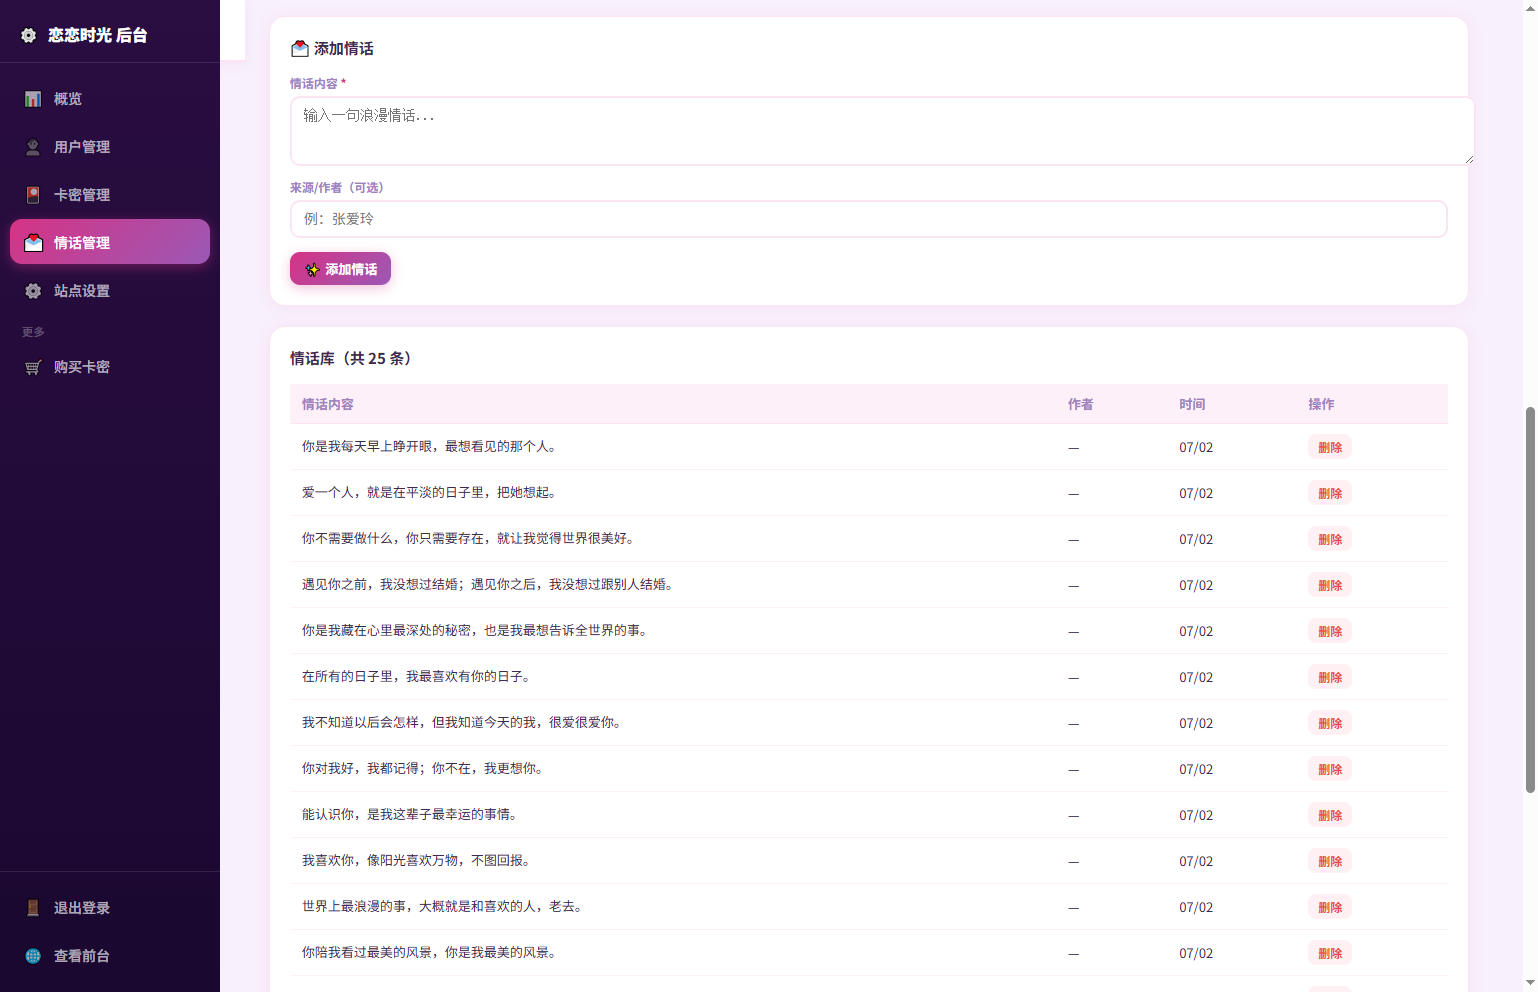This screenshot has width=1538, height=992.
Task: Click the 添加情话 submit button
Action: [x=340, y=269]
